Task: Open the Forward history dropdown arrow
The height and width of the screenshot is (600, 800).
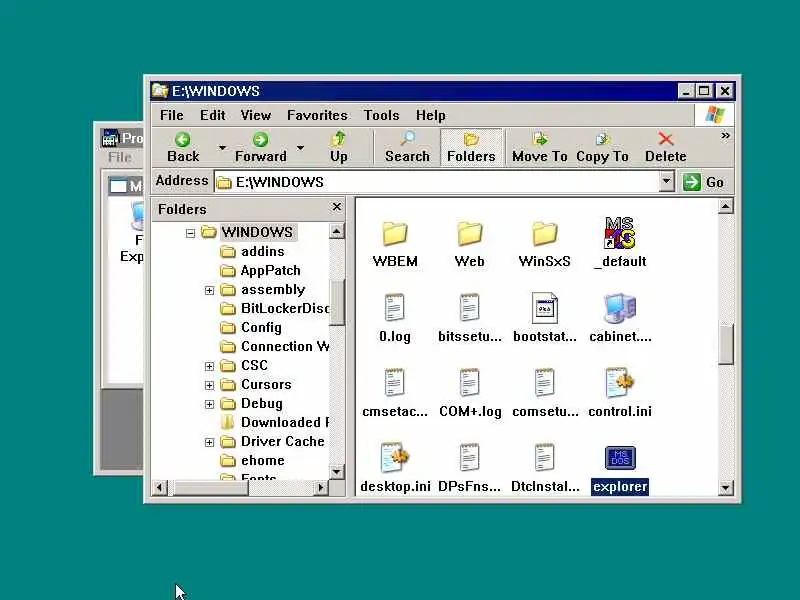Action: 301,147
